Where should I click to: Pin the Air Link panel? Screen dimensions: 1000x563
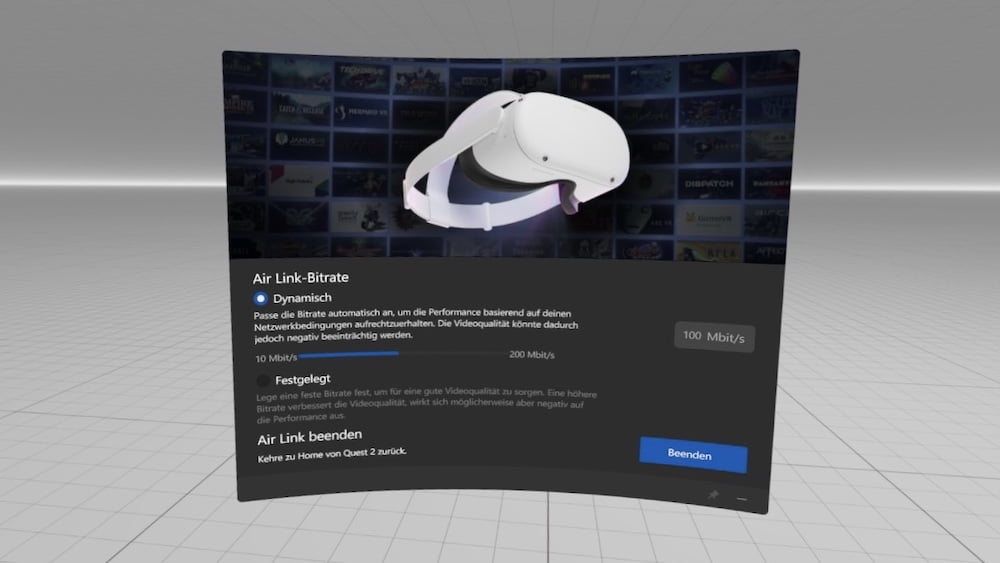click(x=713, y=495)
